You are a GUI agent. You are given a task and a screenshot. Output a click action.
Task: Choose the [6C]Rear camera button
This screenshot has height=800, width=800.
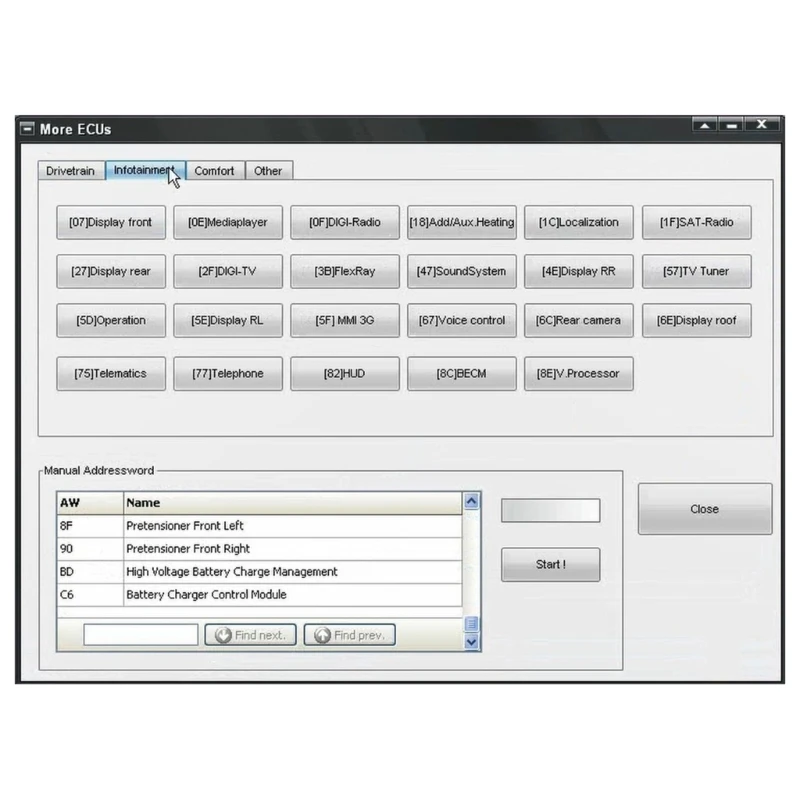click(x=579, y=320)
